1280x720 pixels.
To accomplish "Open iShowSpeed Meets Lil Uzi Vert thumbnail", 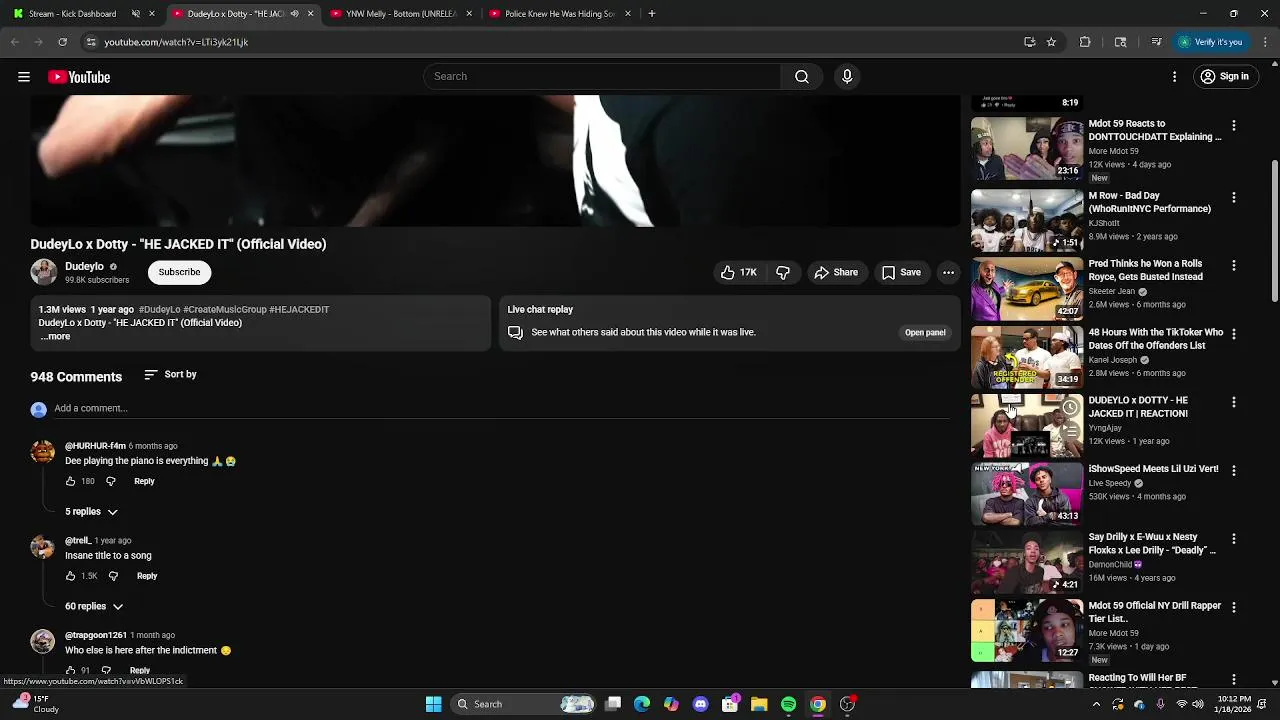I will 1027,493.
